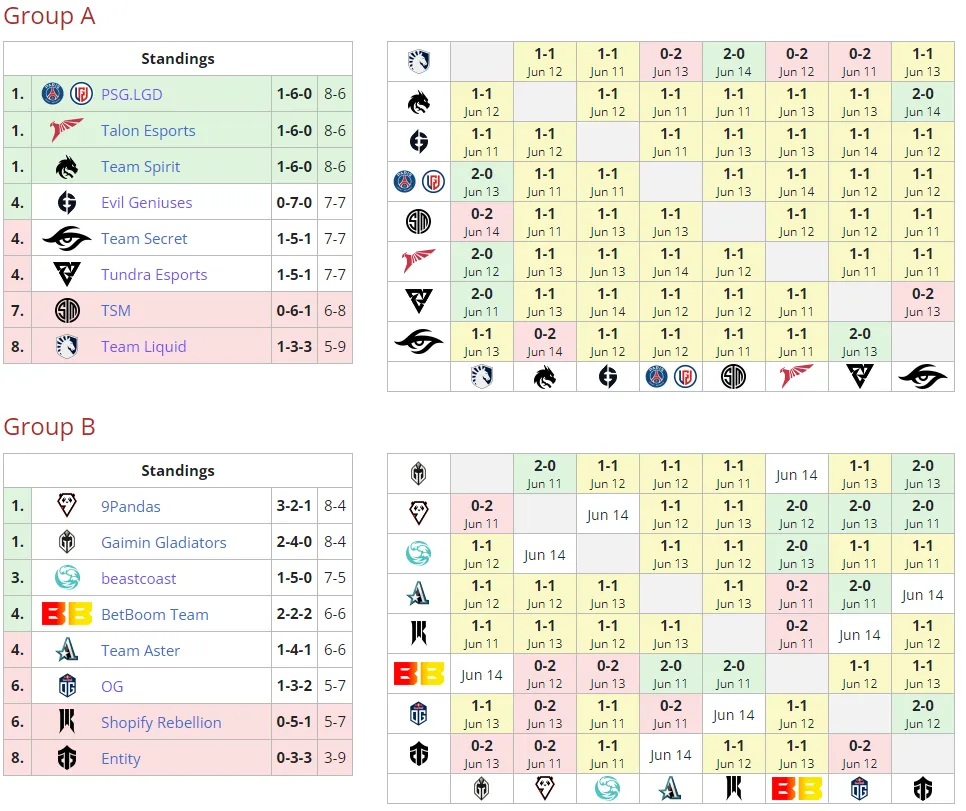Click the OG logo in Group B standings
966x811 pixels.
[x=67, y=686]
